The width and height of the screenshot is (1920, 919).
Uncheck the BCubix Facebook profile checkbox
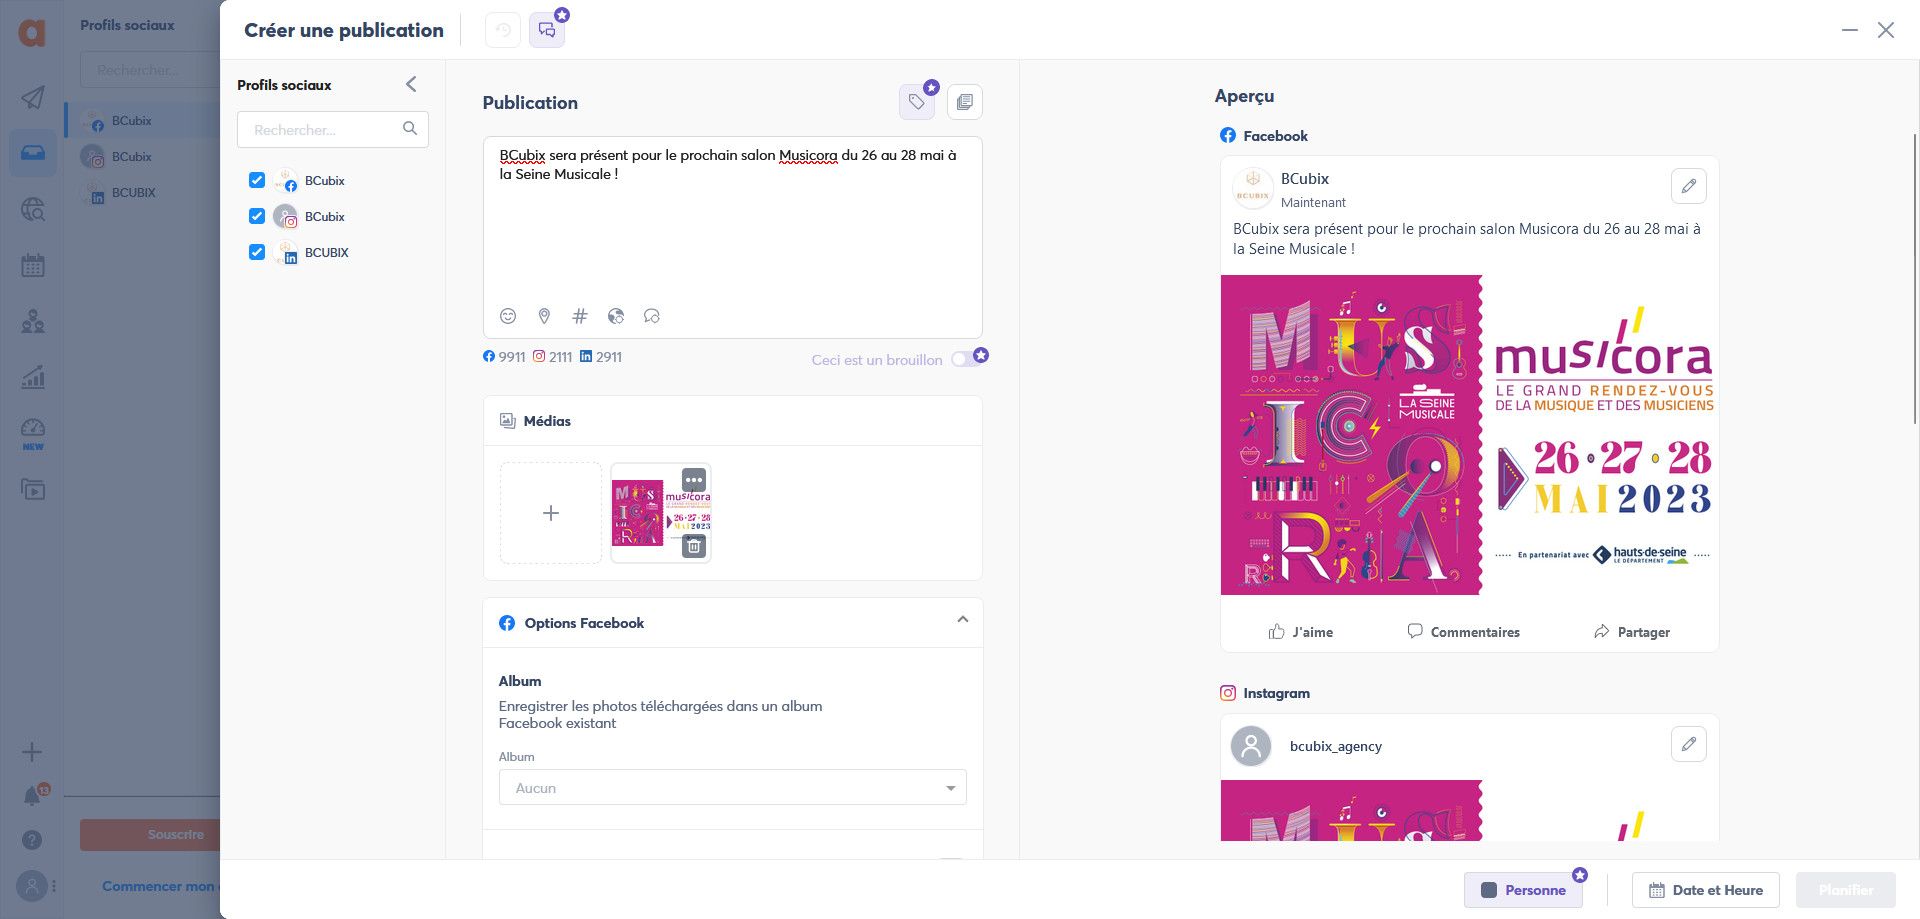click(257, 180)
